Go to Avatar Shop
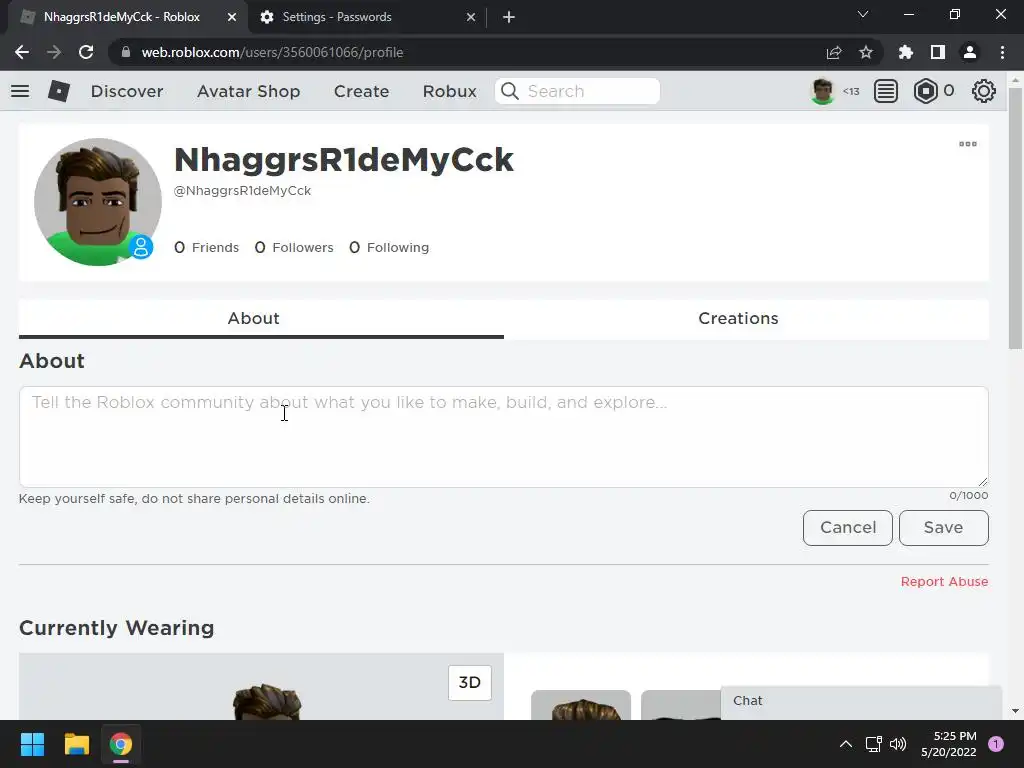 (x=248, y=91)
